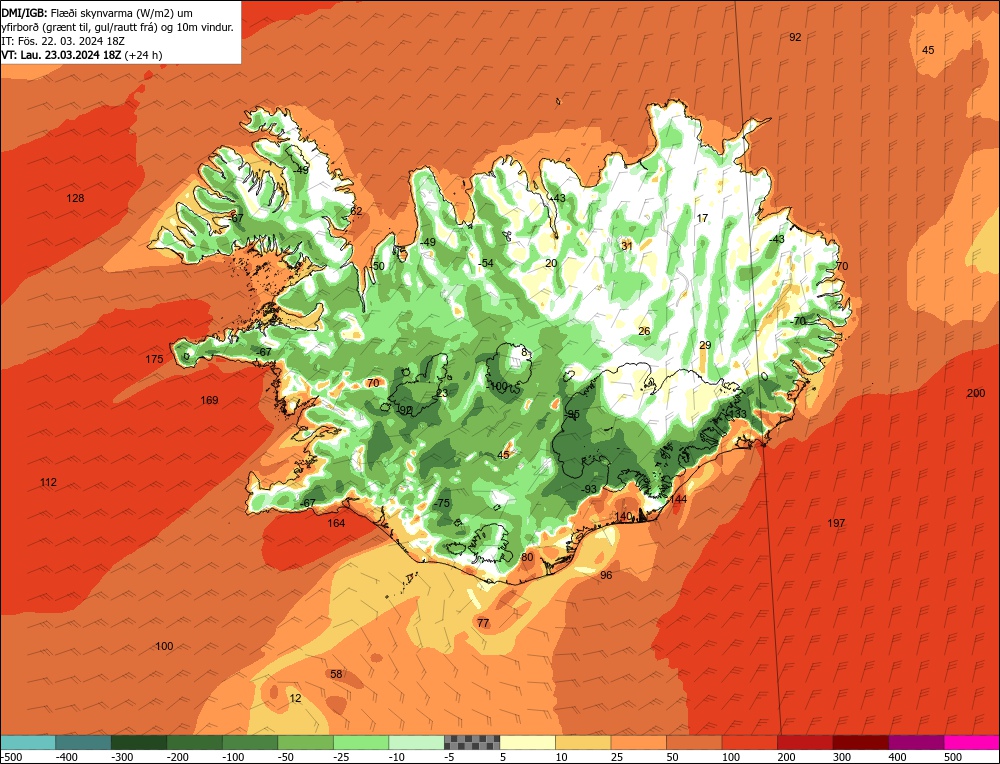Click the 77 value south of Iceland
The height and width of the screenshot is (764, 1000).
pyautogui.click(x=483, y=622)
